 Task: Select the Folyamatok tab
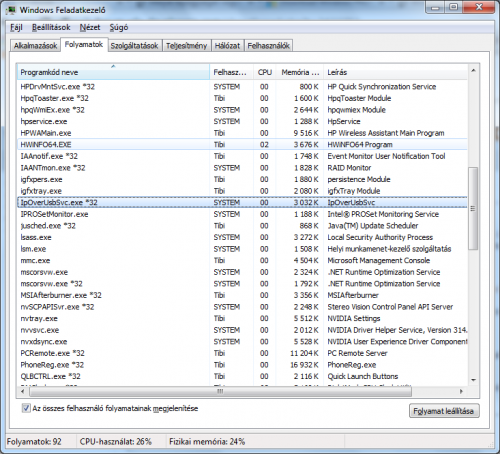[84, 45]
